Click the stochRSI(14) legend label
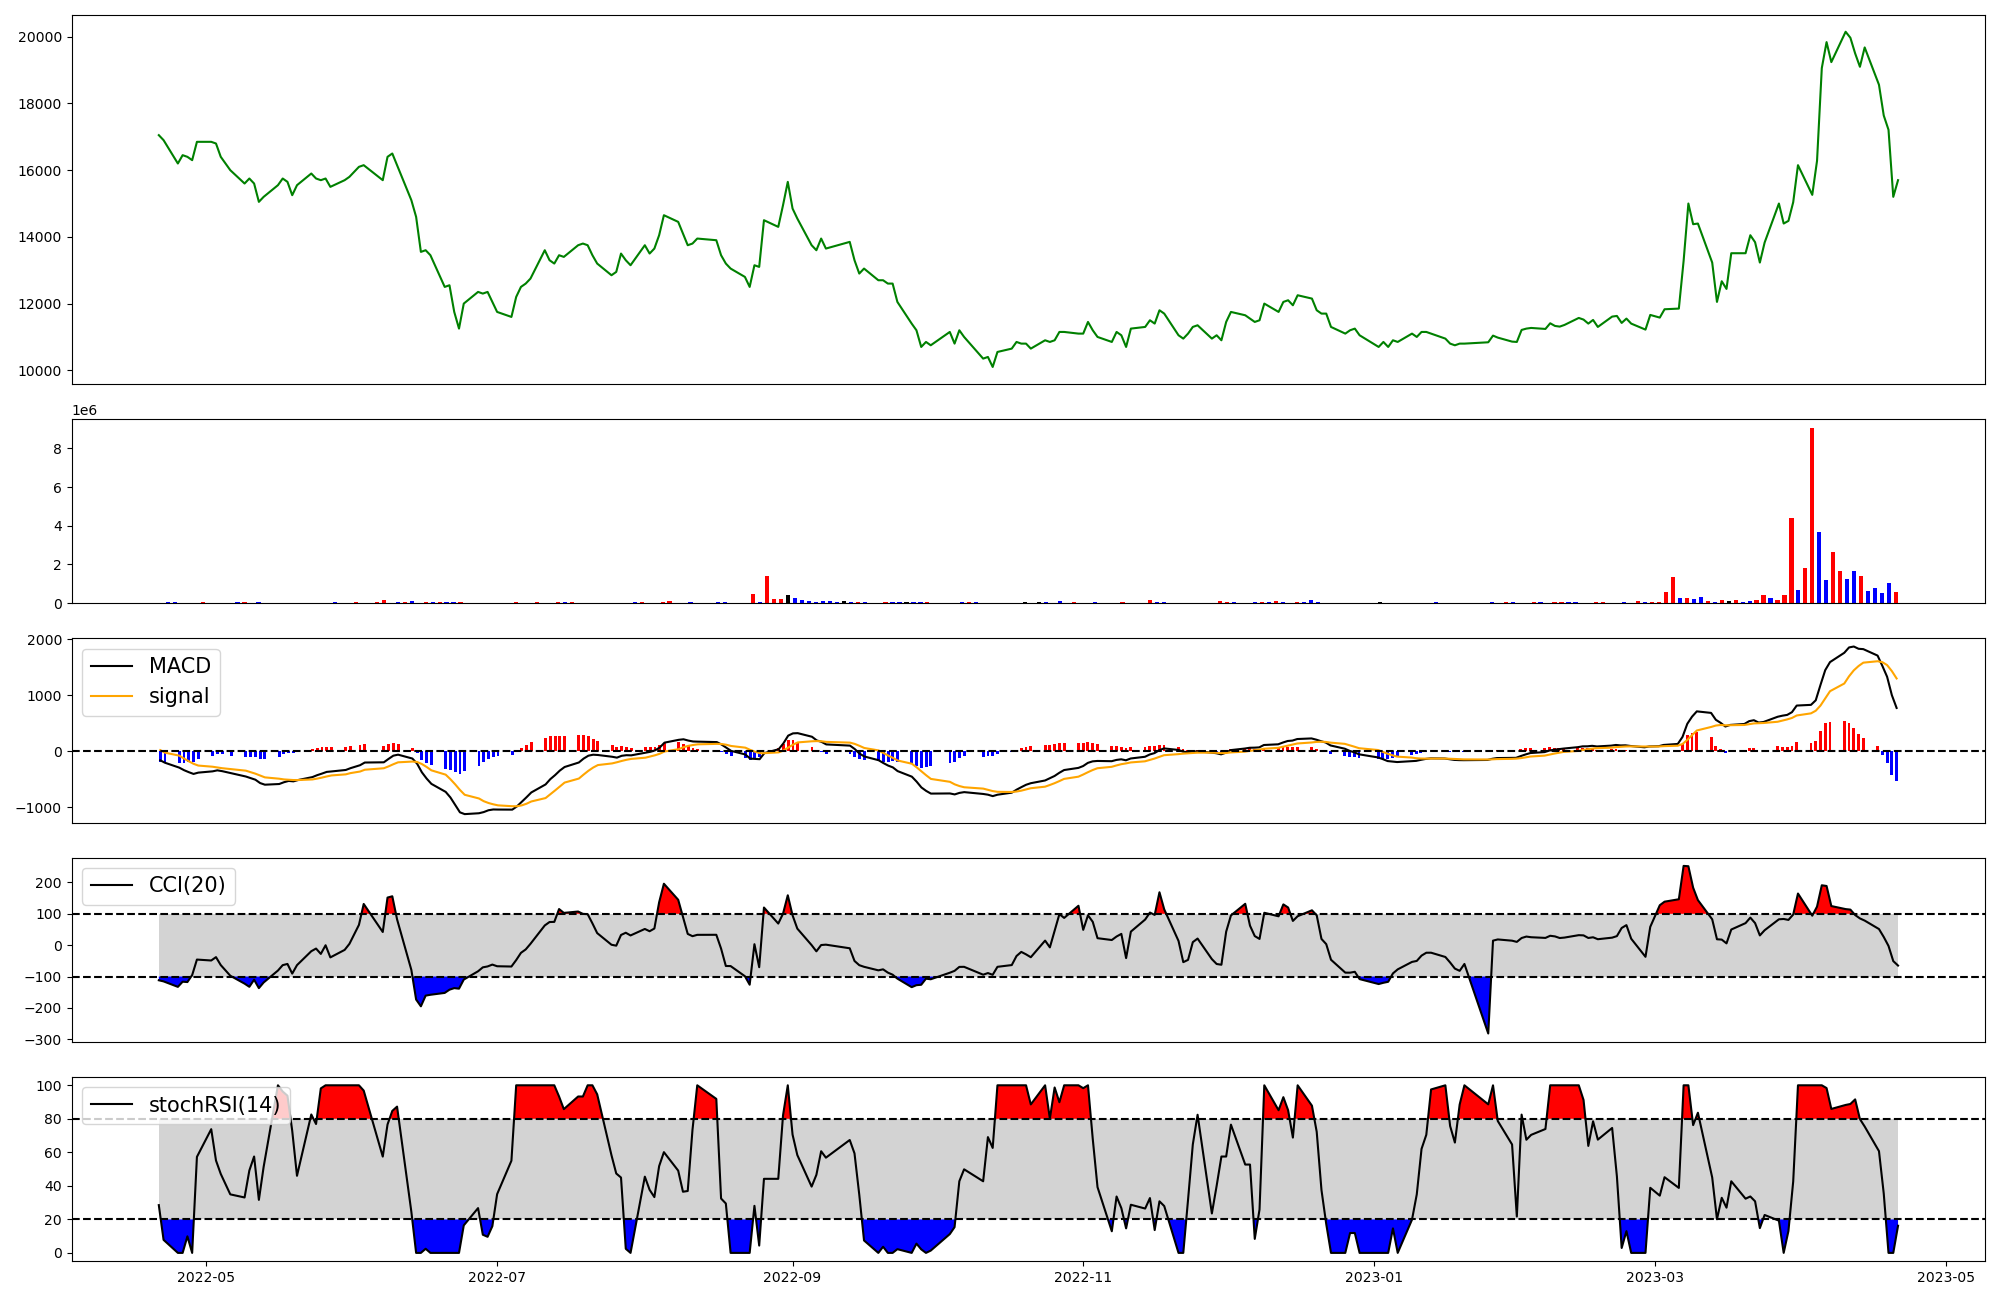Screen dimensions: 2000x1300 click(x=213, y=1104)
